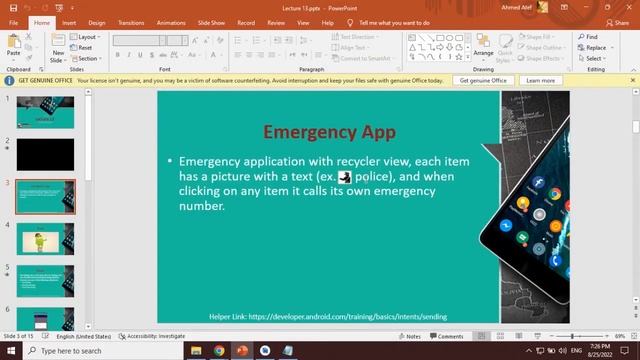The width and height of the screenshot is (640, 360).
Task: Toggle Normal view button
Action: (x=482, y=336)
